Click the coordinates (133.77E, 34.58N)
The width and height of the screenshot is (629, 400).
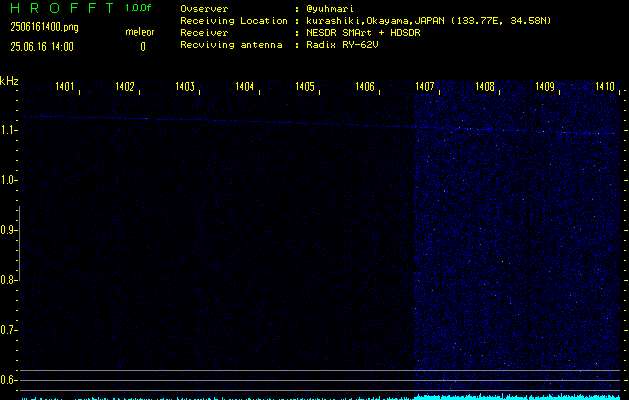tap(501, 21)
